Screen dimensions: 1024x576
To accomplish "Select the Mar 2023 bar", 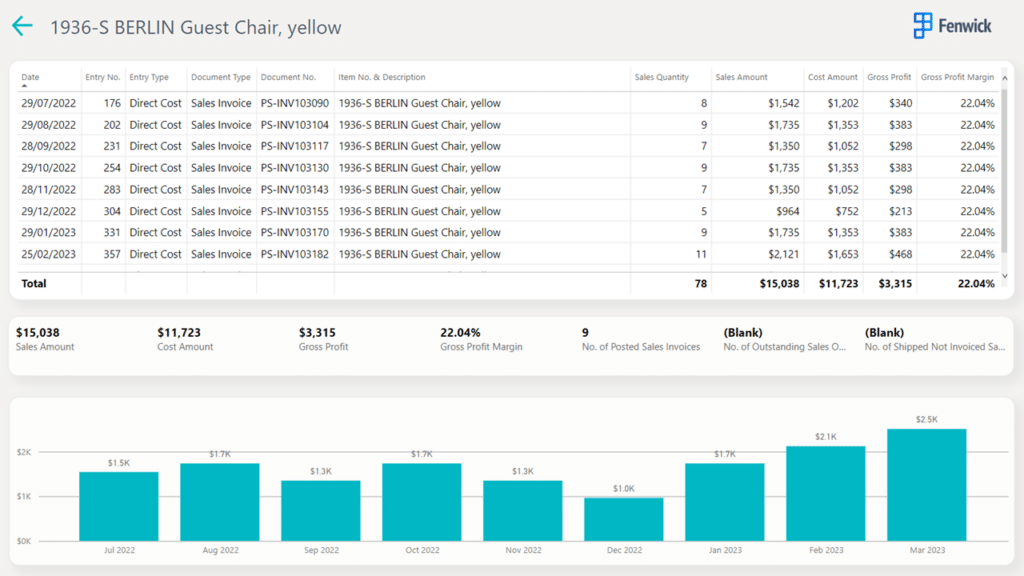I will click(x=926, y=485).
